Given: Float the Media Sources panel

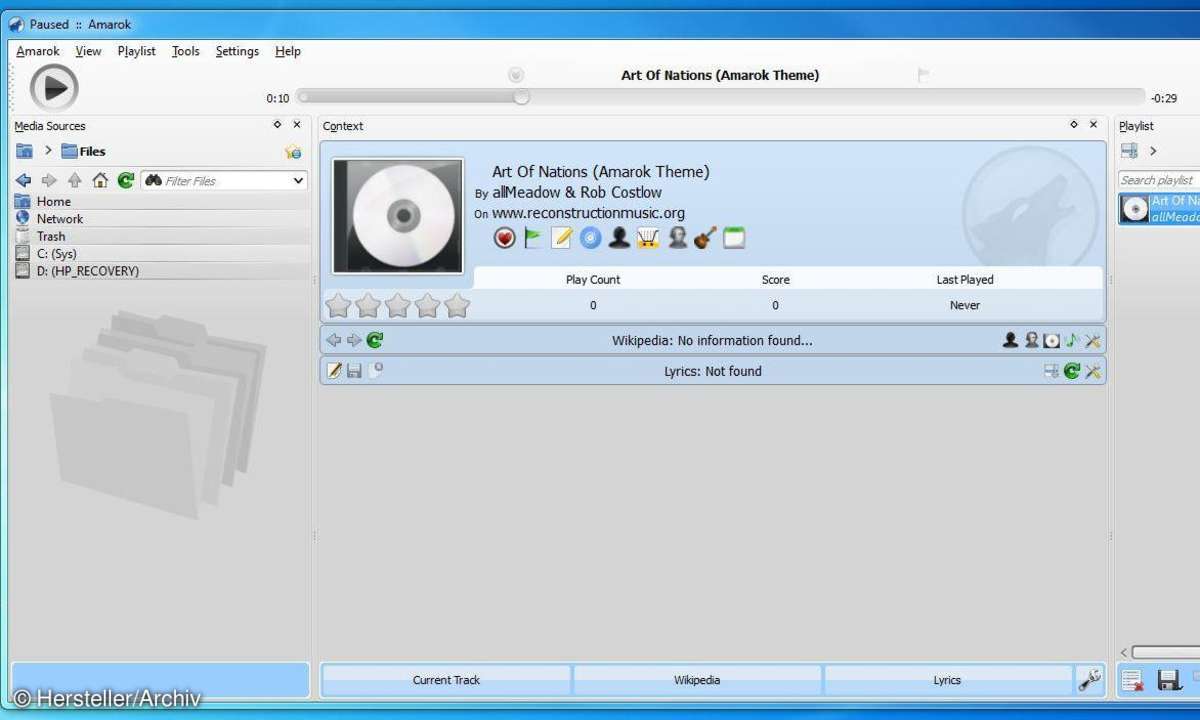Looking at the screenshot, I should [x=277, y=125].
